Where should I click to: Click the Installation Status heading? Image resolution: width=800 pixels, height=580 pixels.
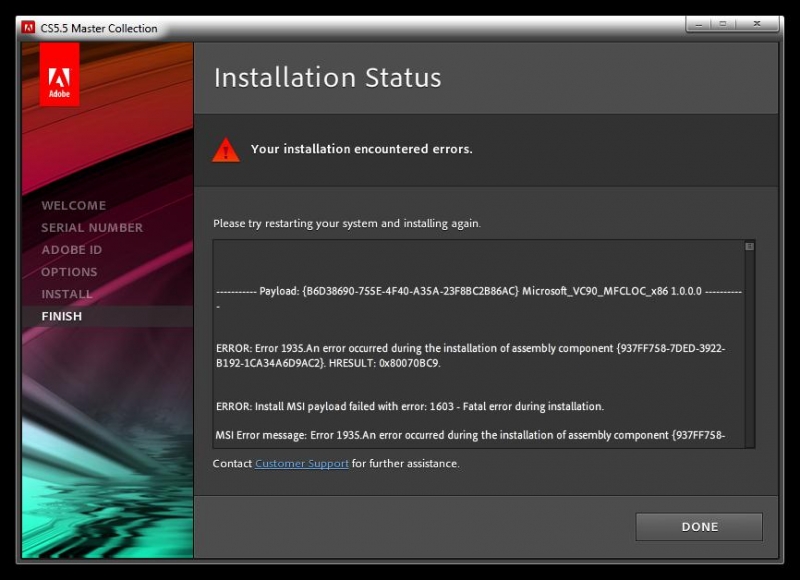(x=327, y=78)
